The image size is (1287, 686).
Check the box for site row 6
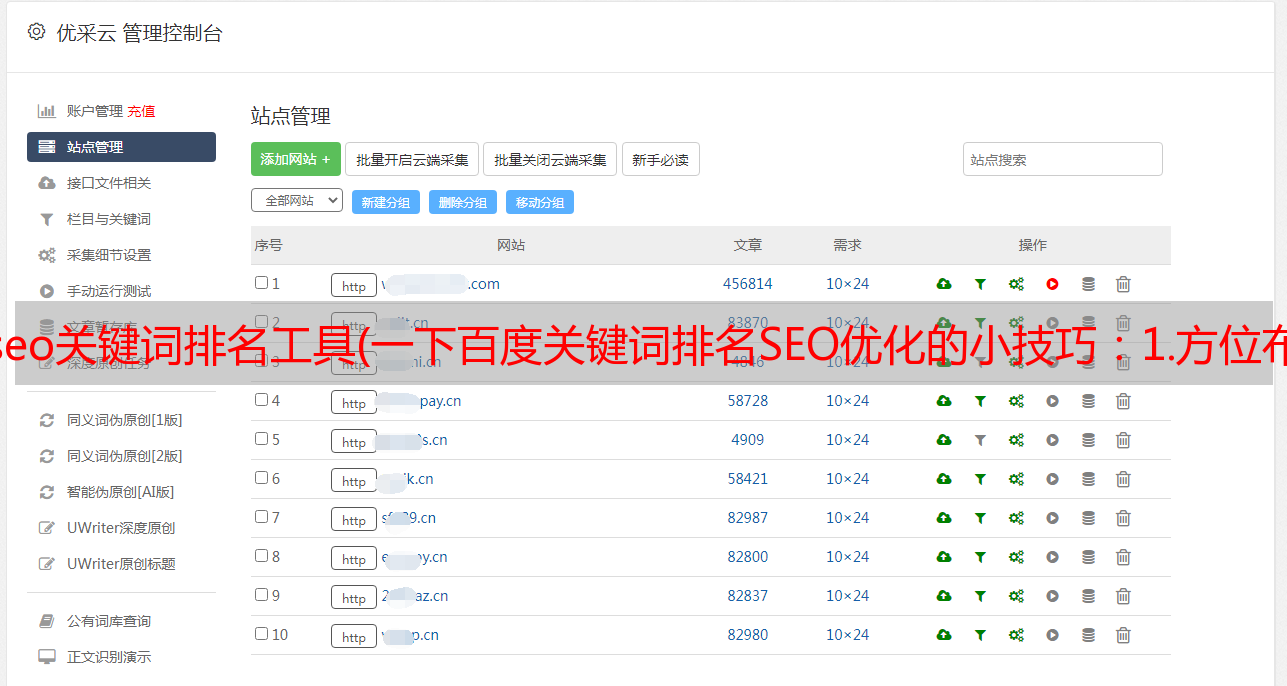pyautogui.click(x=261, y=478)
